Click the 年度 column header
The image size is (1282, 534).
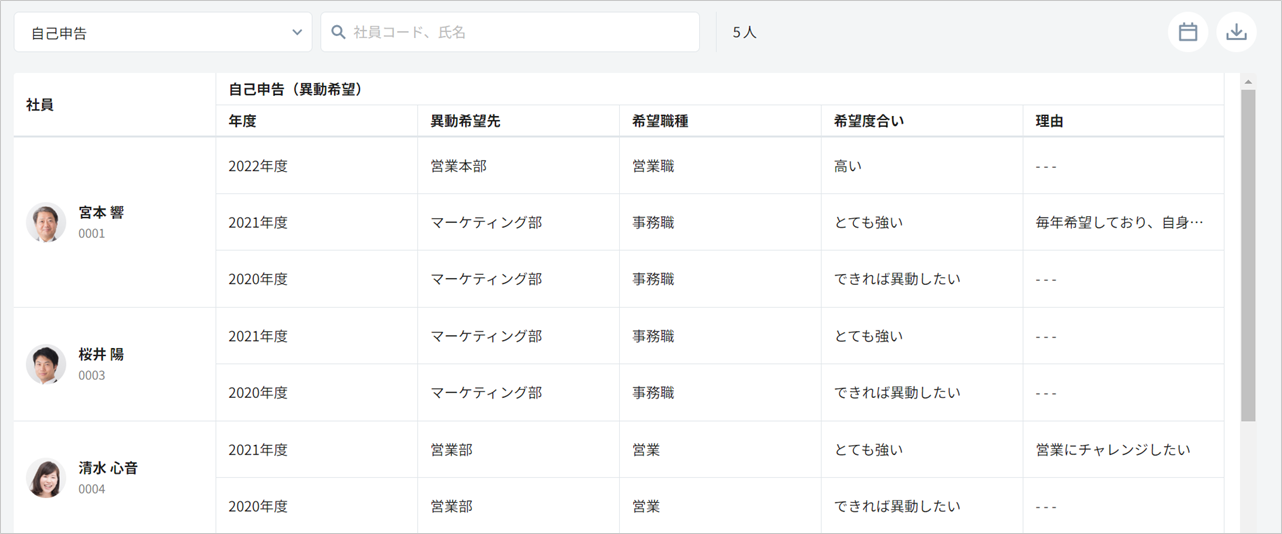pos(242,121)
